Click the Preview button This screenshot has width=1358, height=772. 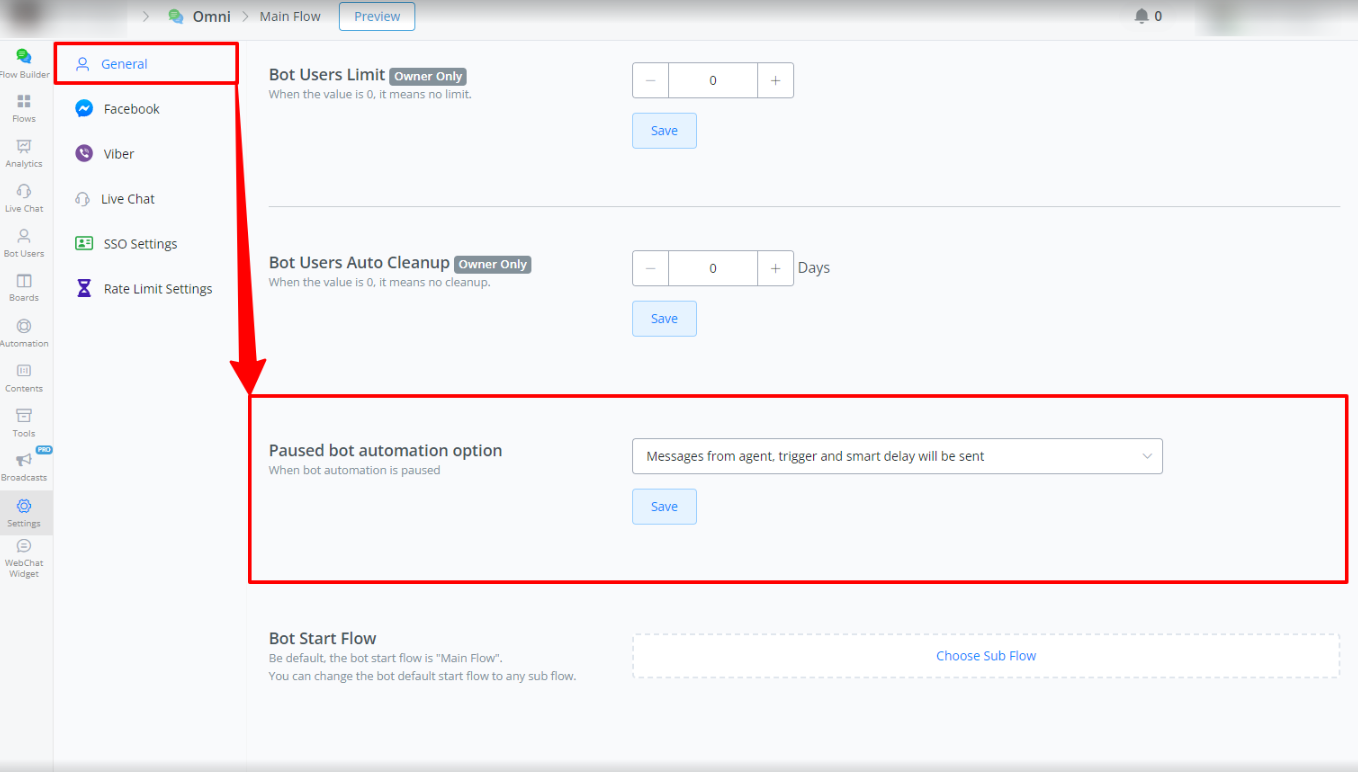pyautogui.click(x=377, y=16)
